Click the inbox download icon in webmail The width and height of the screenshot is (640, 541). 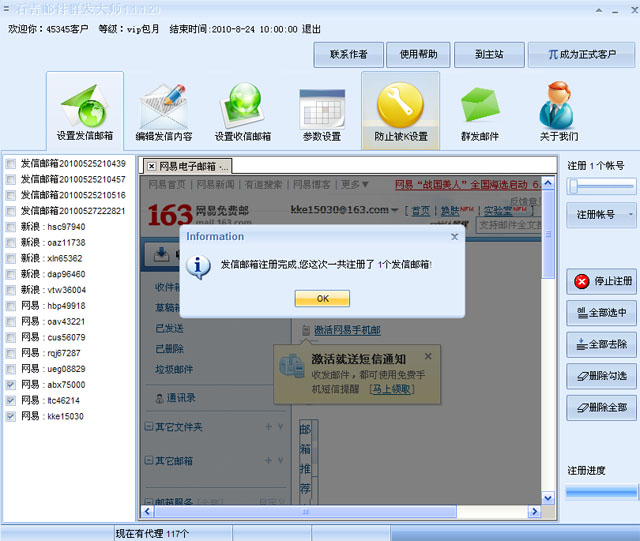click(x=162, y=254)
